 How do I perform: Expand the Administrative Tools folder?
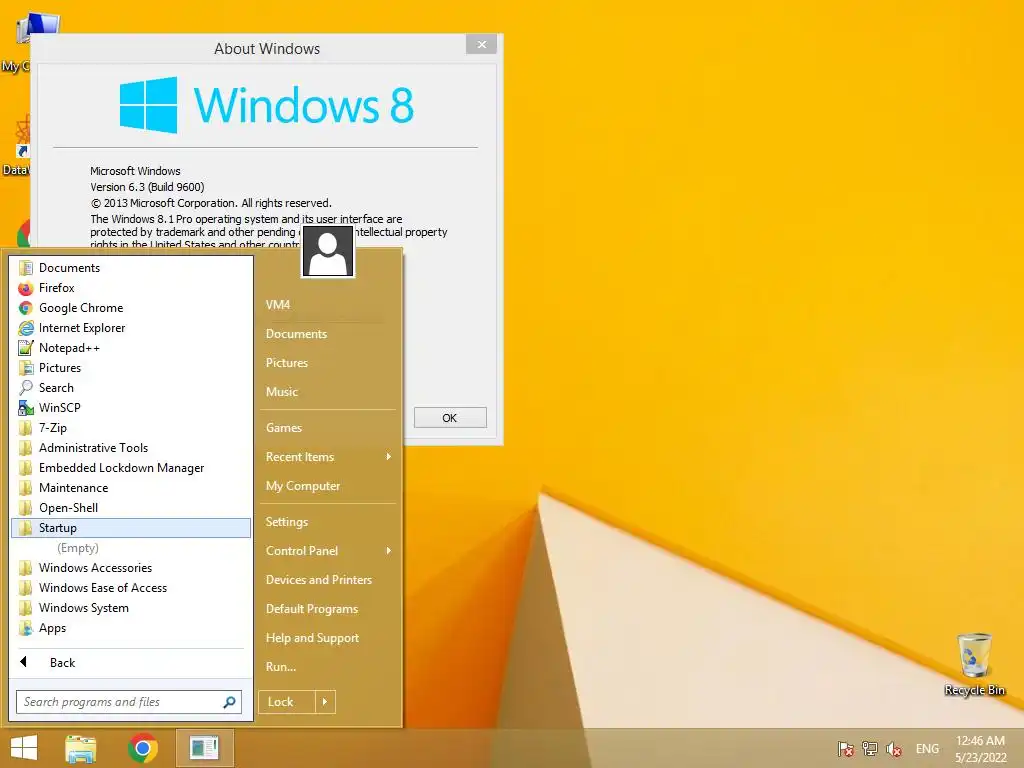coord(131,448)
